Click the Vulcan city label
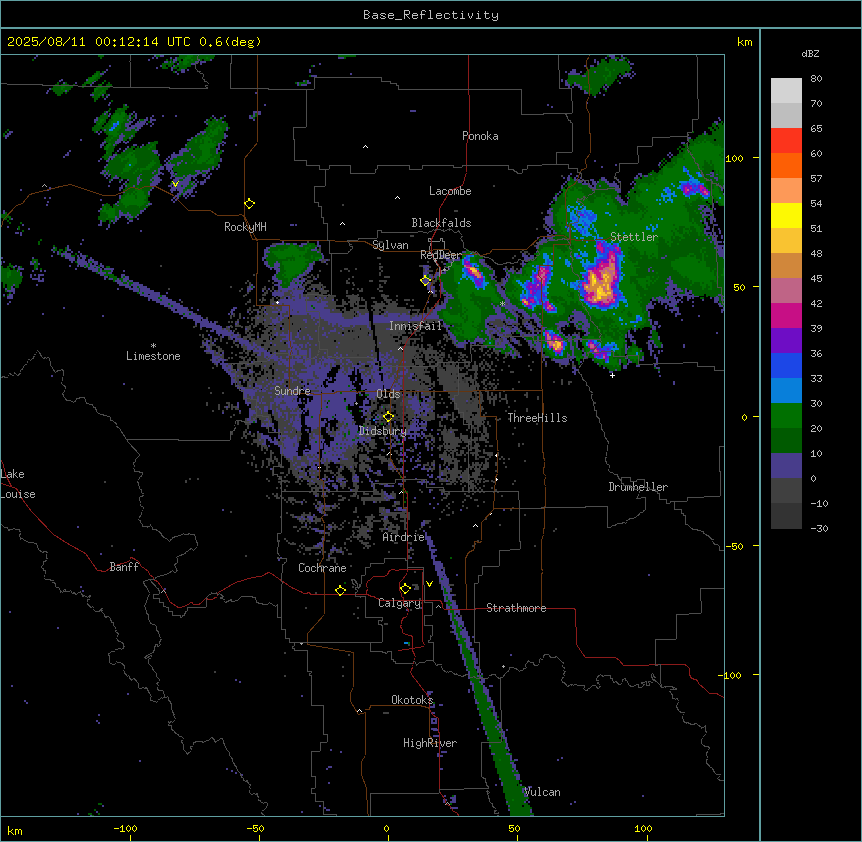 [x=542, y=792]
